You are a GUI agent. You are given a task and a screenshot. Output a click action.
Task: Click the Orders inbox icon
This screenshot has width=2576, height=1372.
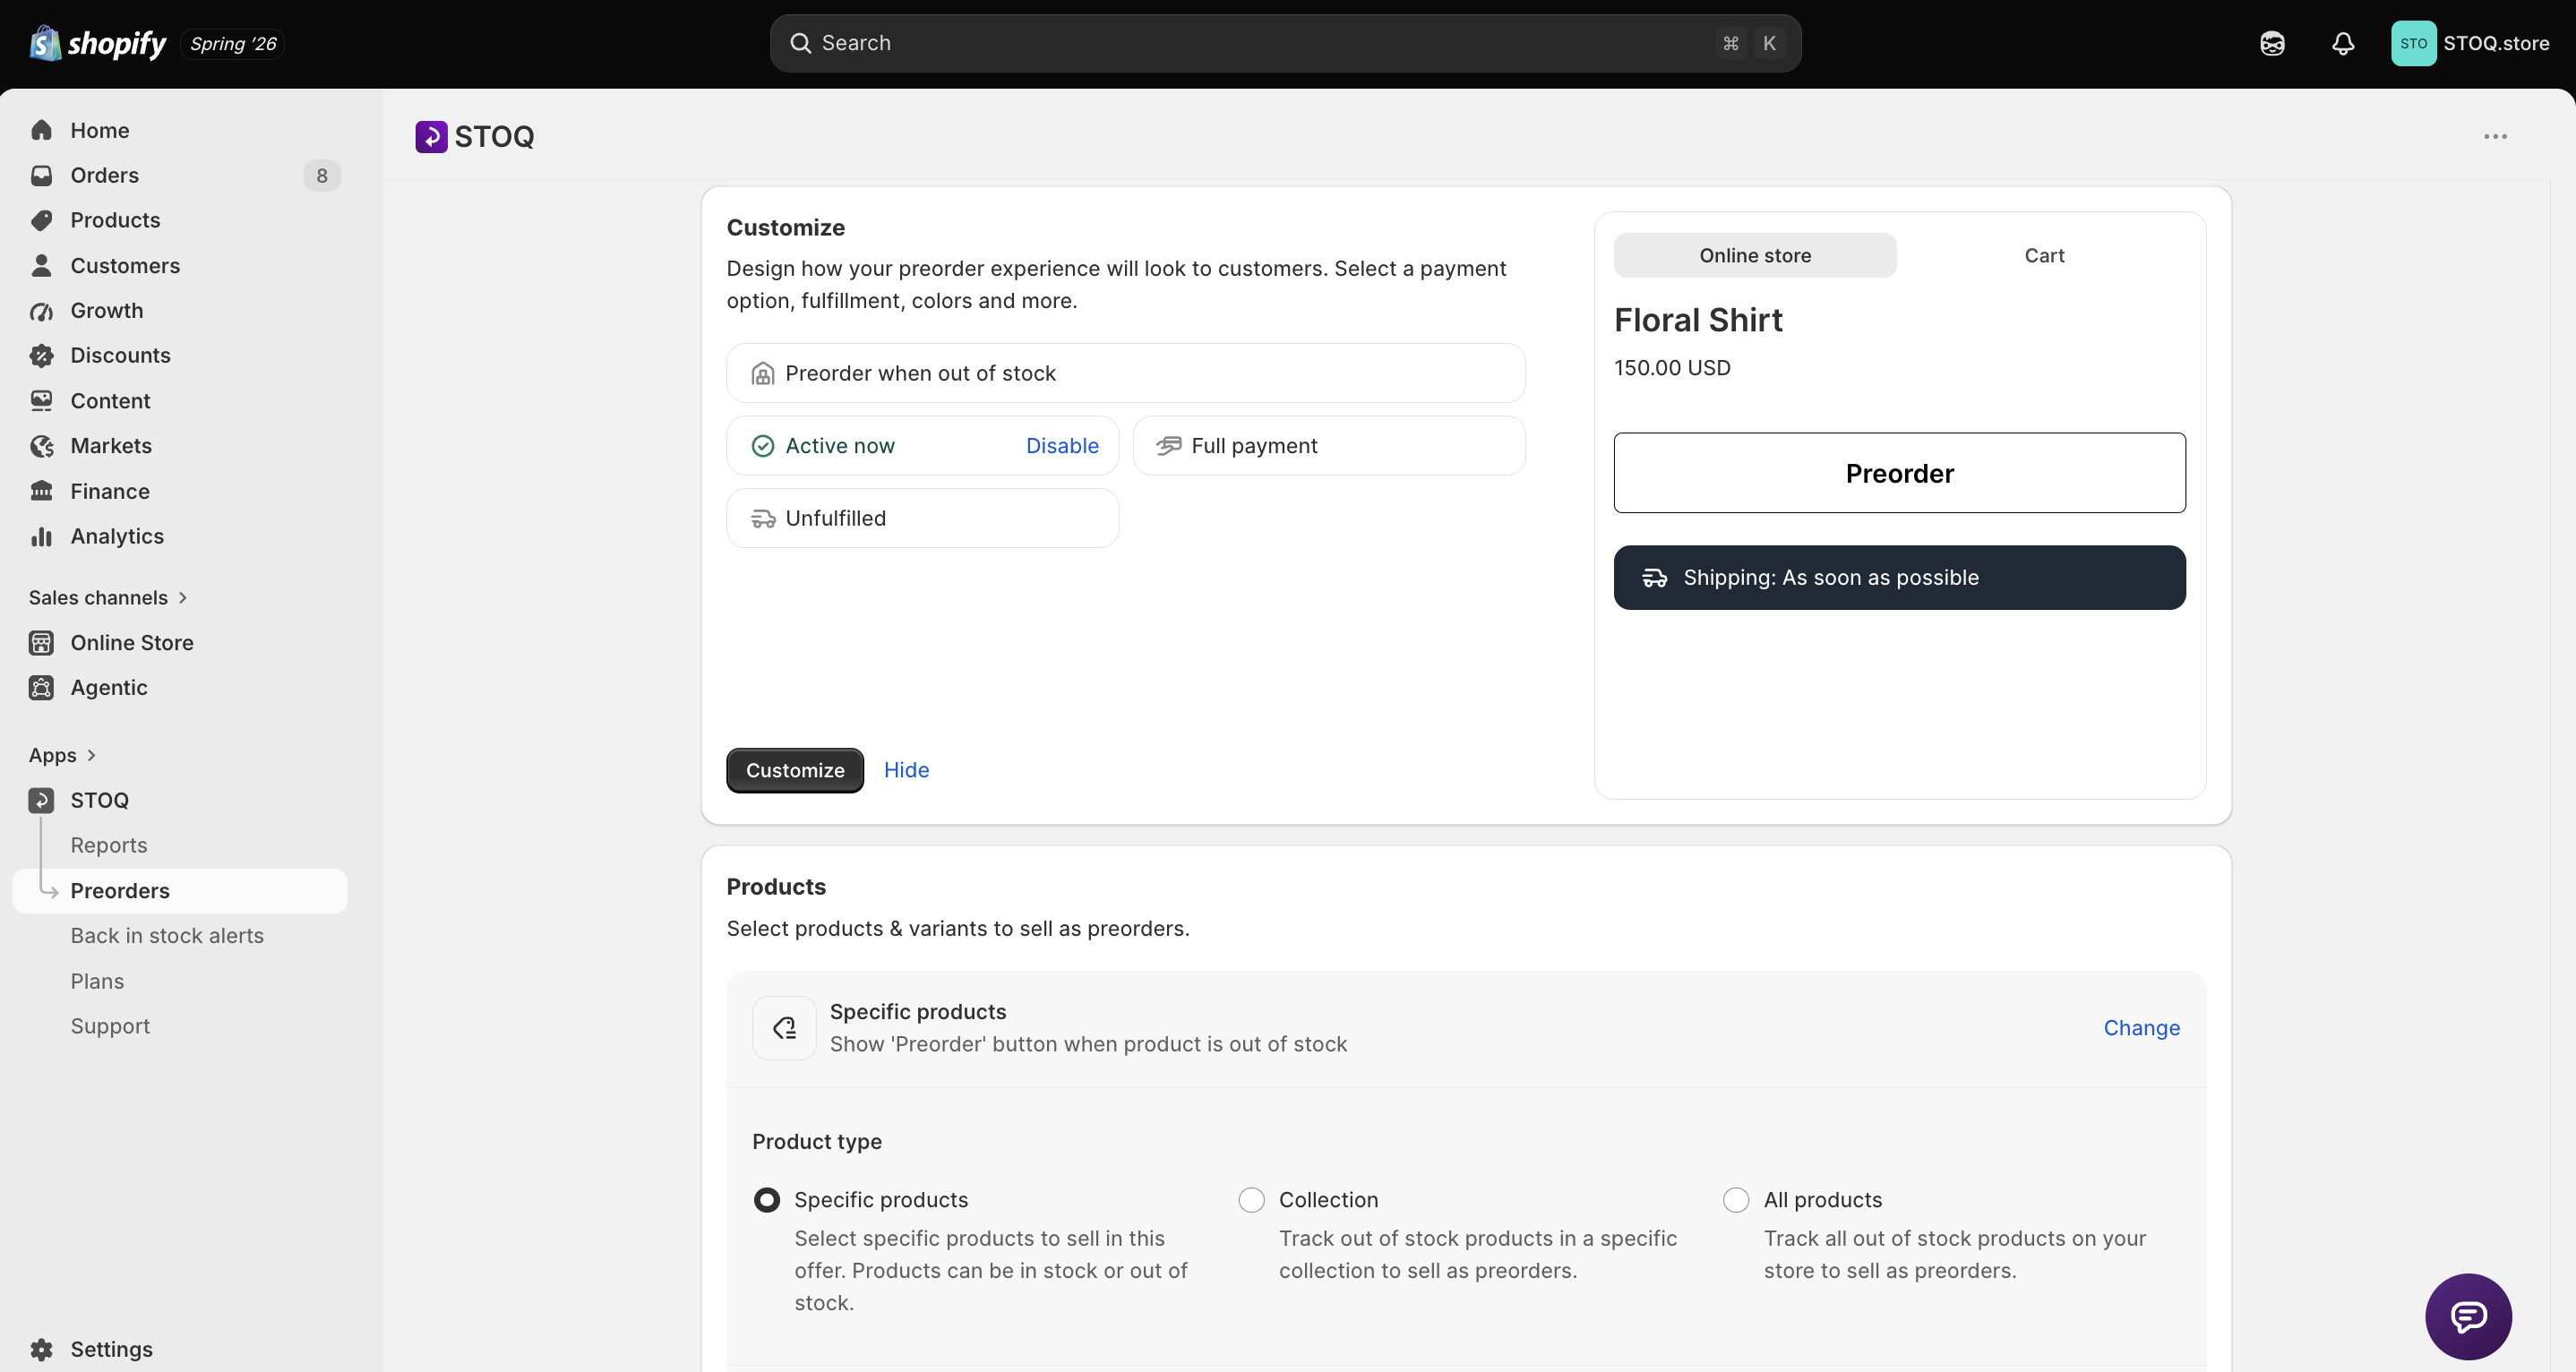41,175
